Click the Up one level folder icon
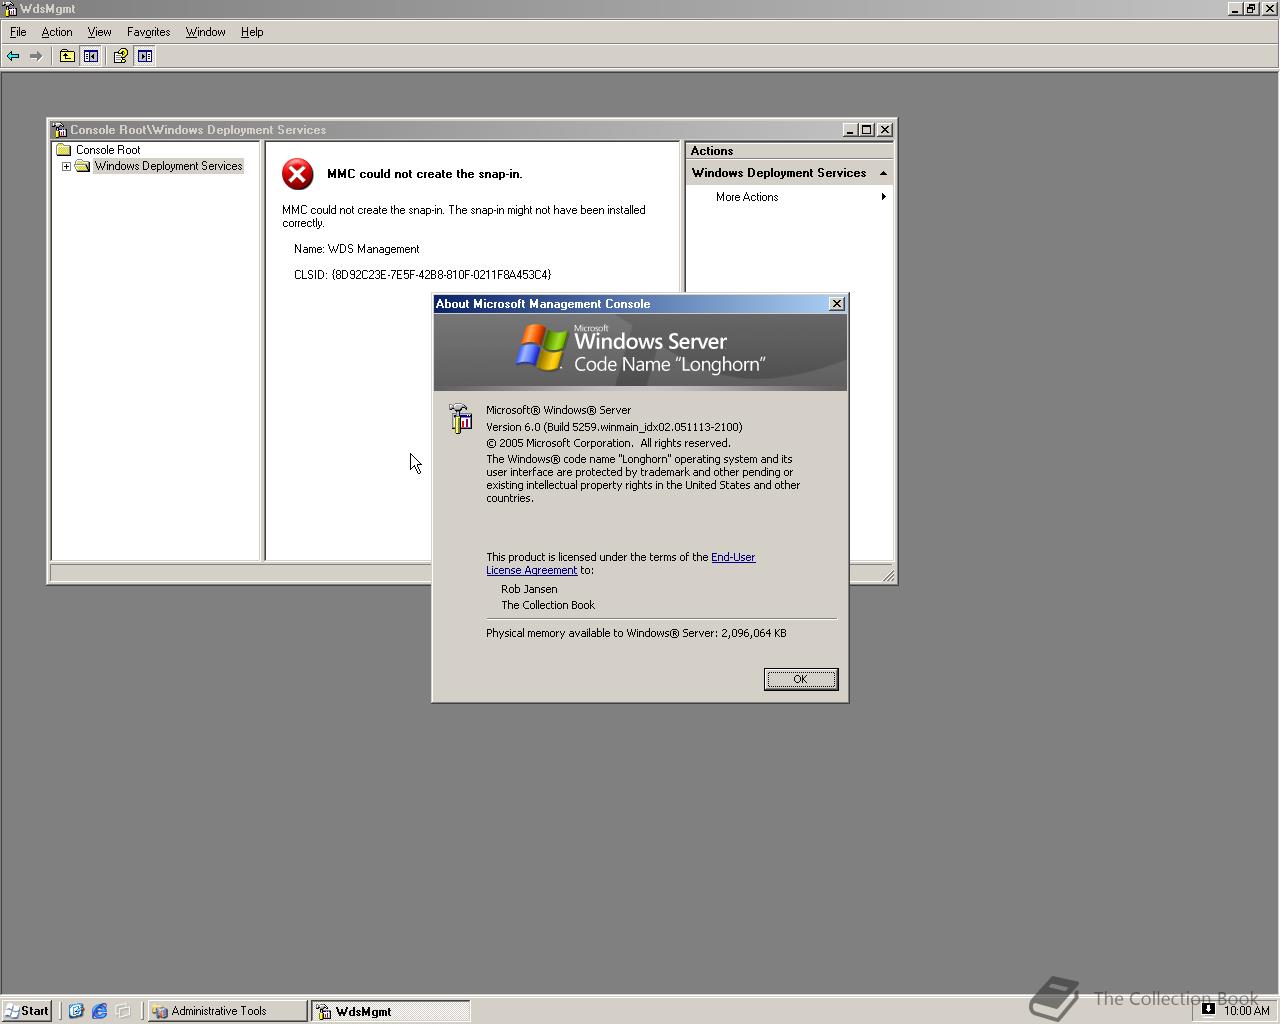1280x1024 pixels. click(67, 56)
